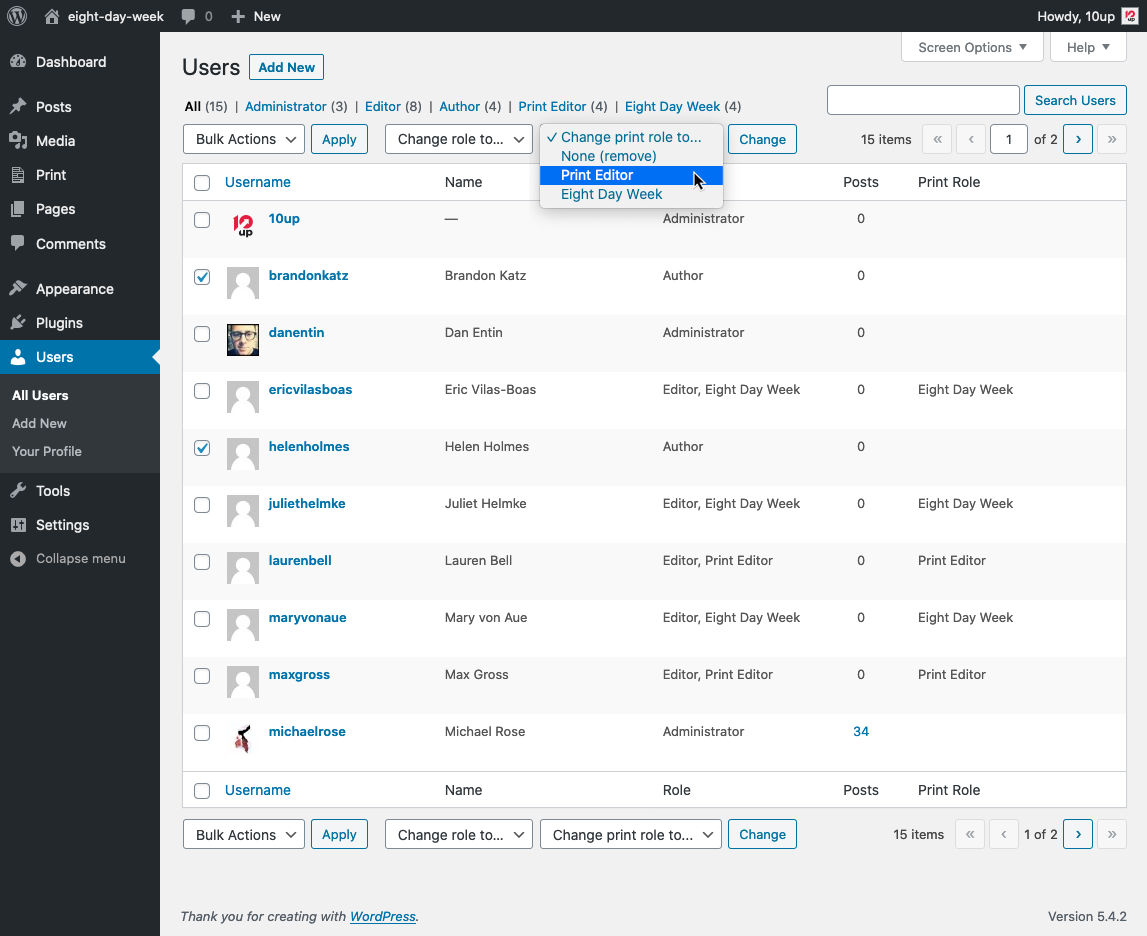Click the Users person icon in sidebar

pos(18,357)
